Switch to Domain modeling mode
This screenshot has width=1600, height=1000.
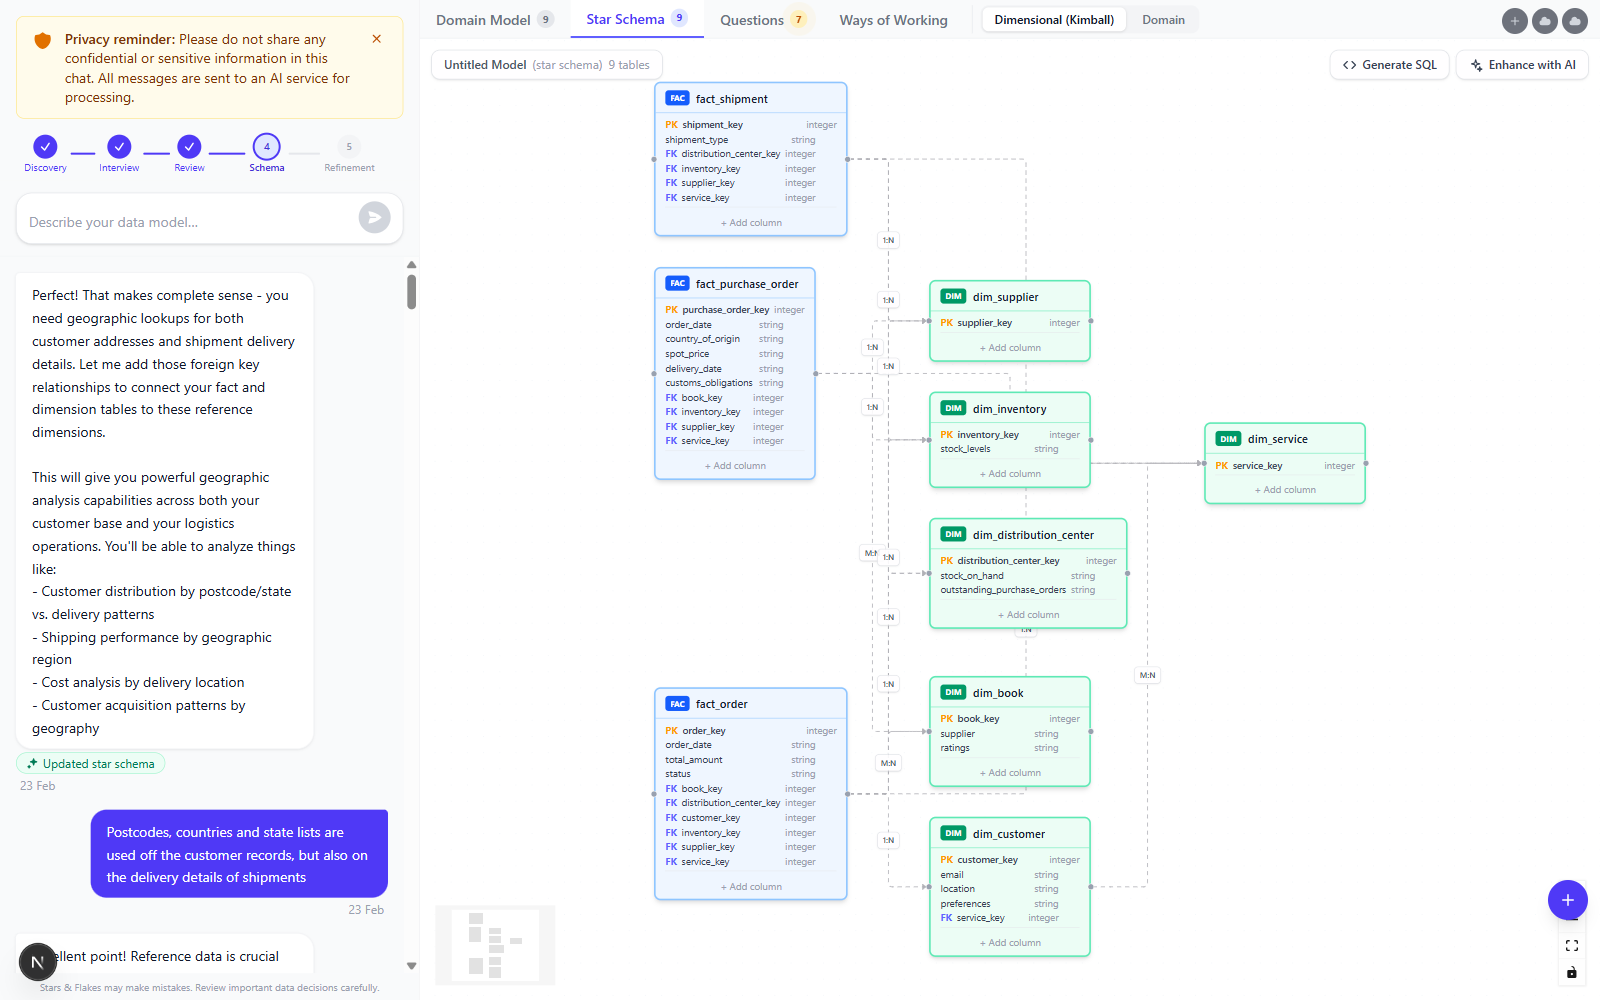coord(1163,20)
